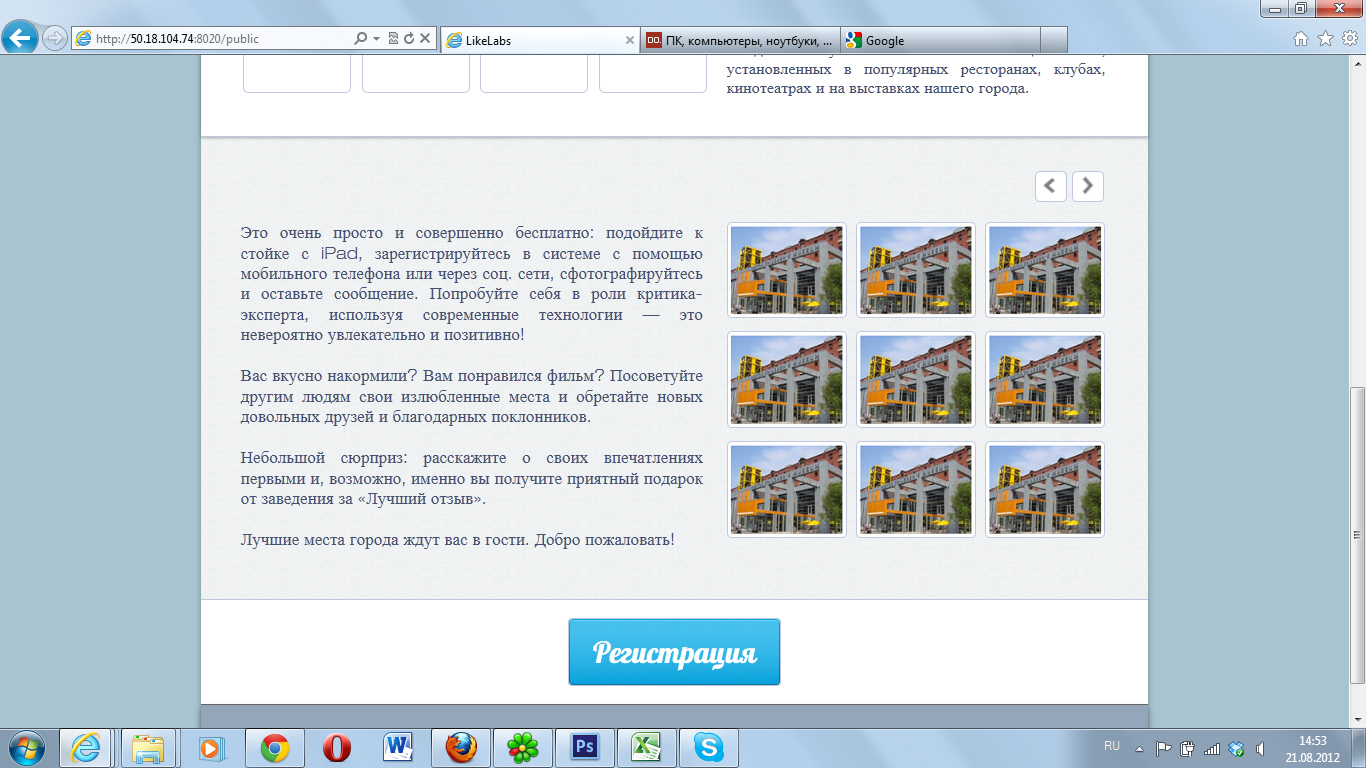Open favorites star icon
The height and width of the screenshot is (768, 1366).
click(1325, 39)
